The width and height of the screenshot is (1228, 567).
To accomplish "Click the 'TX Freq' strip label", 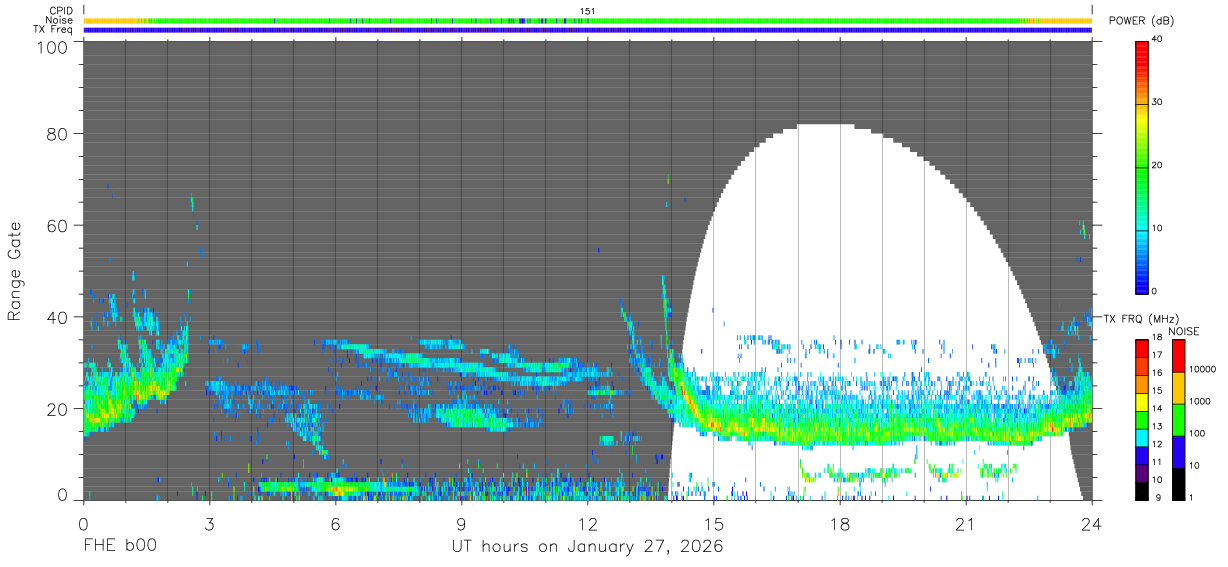I will 54,30.
